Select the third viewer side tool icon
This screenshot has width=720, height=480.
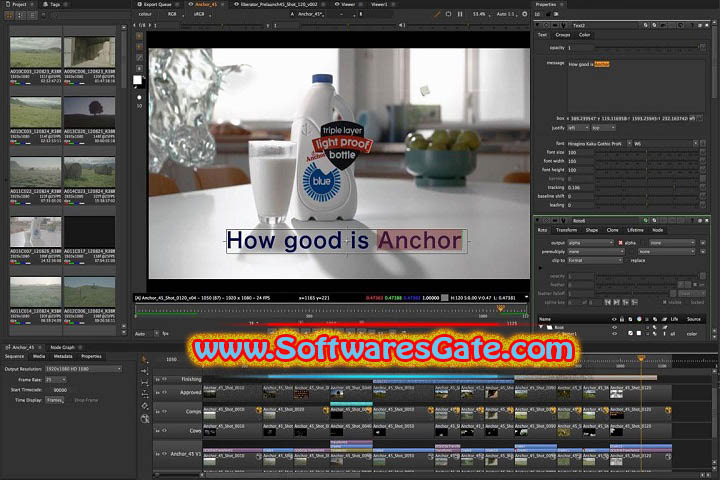tap(139, 57)
